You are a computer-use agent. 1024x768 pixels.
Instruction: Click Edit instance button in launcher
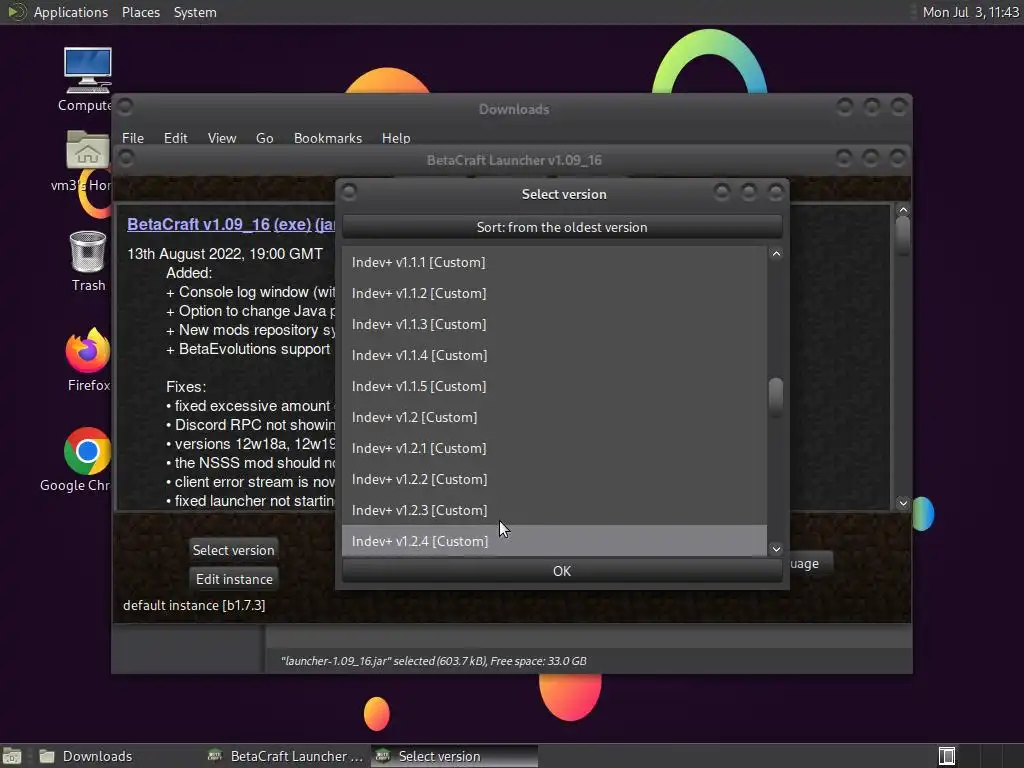pos(234,579)
